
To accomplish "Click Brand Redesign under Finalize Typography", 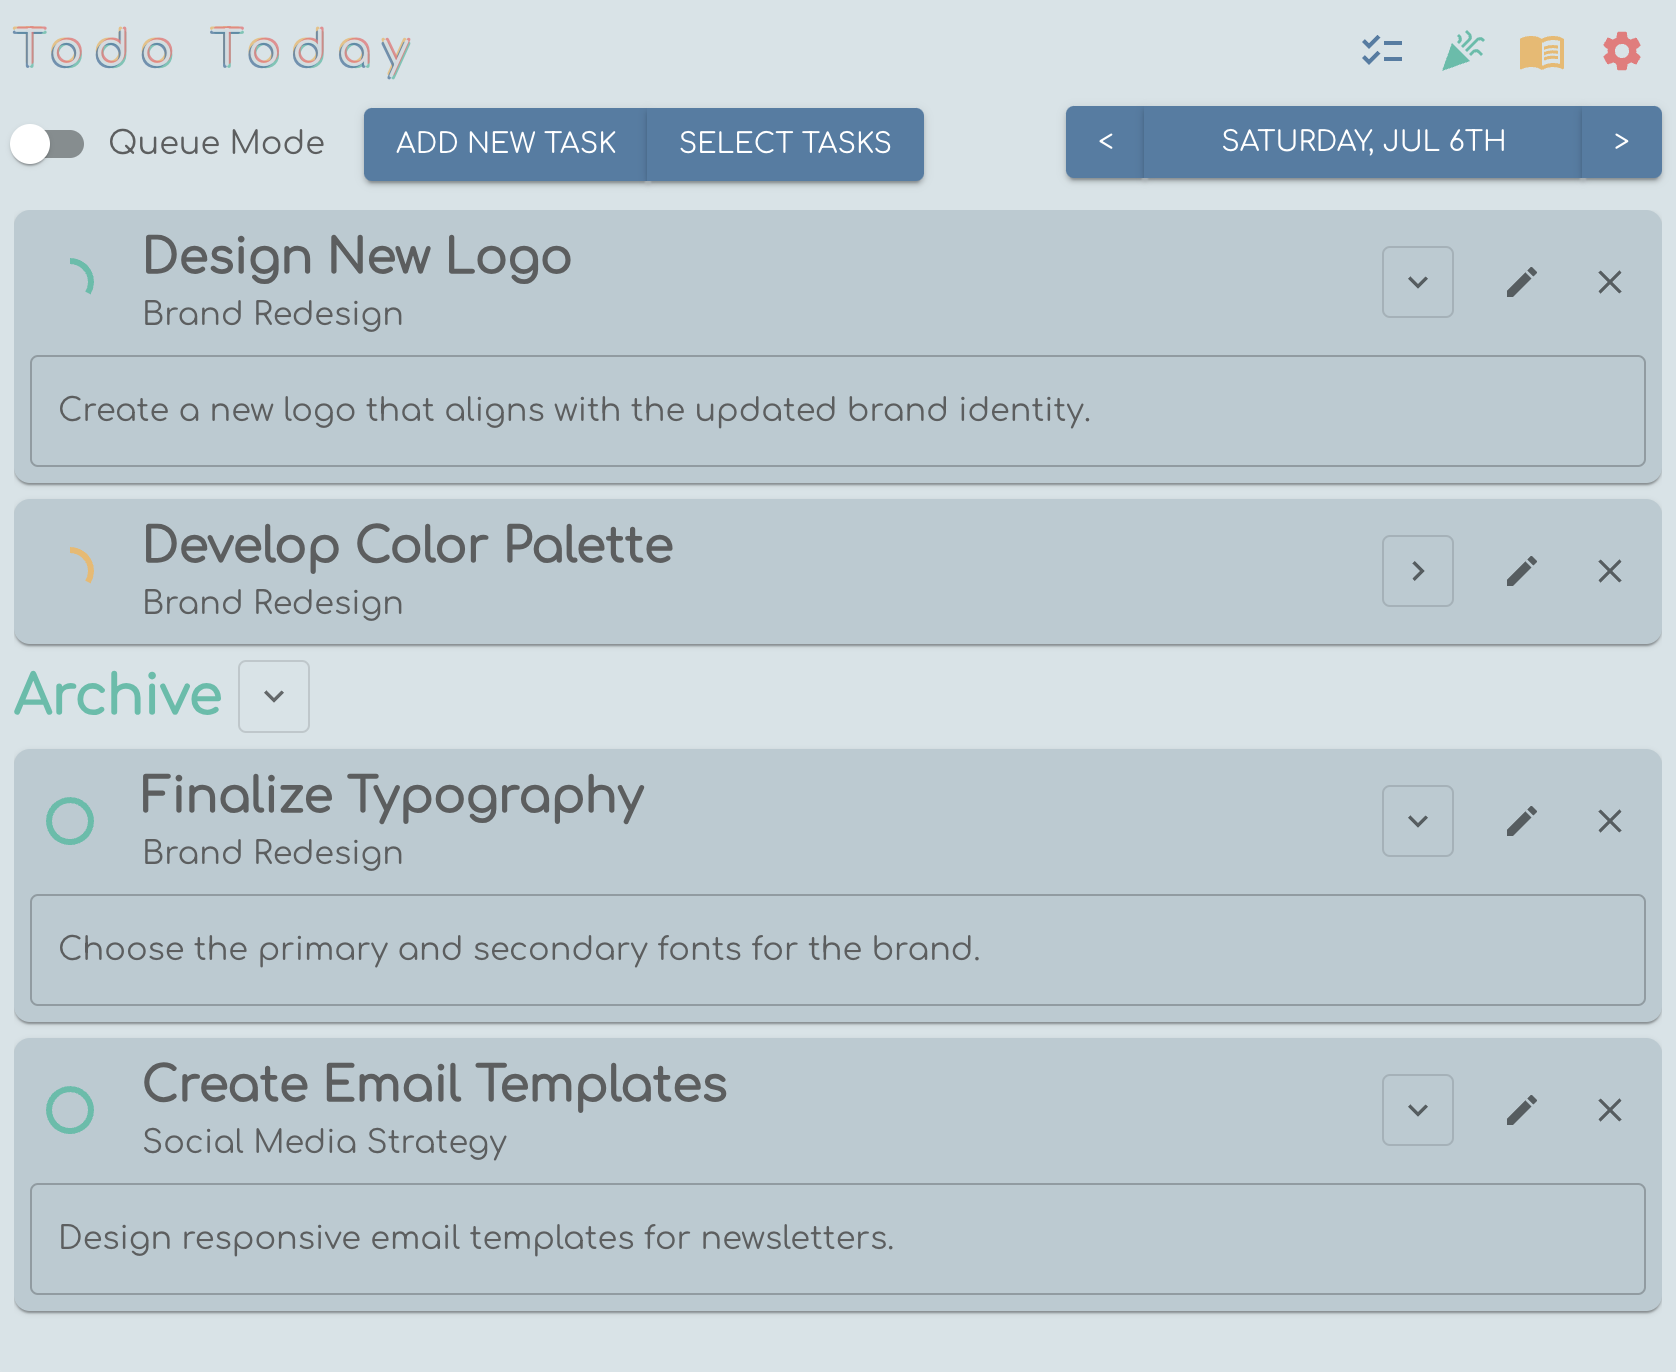I will coord(273,853).
